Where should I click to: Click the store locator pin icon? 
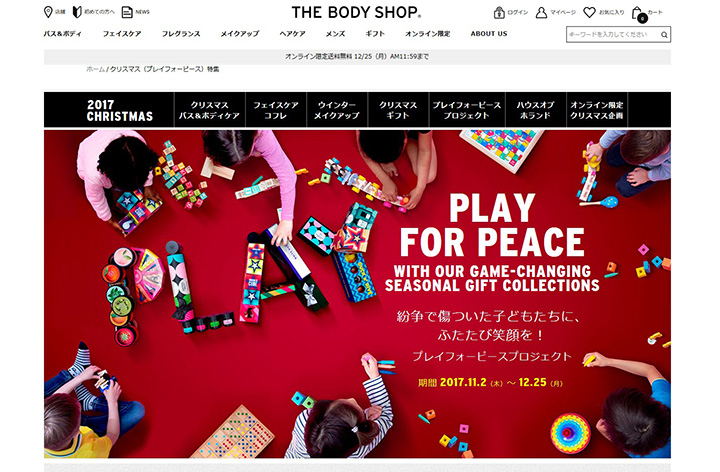point(48,12)
